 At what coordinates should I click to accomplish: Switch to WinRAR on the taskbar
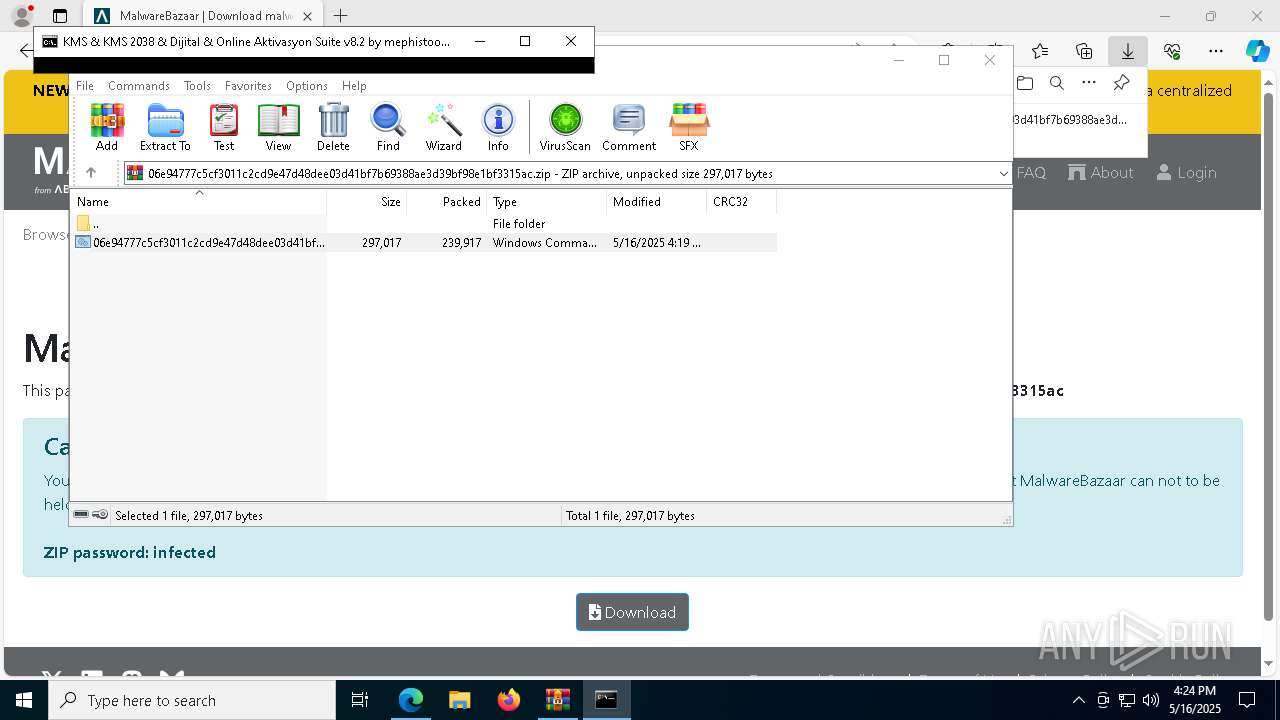(x=557, y=700)
